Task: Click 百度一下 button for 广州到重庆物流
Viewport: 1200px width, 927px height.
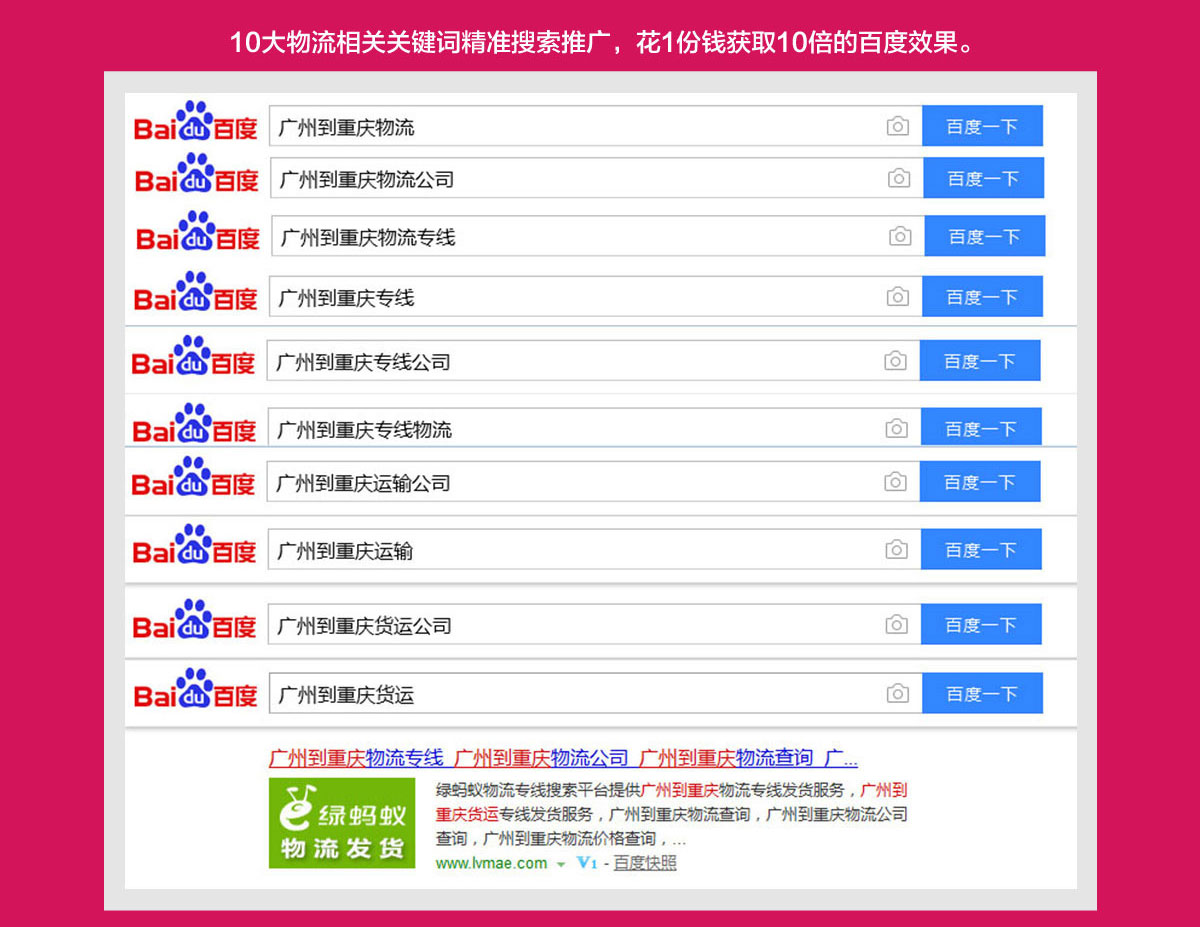Action: tap(982, 127)
